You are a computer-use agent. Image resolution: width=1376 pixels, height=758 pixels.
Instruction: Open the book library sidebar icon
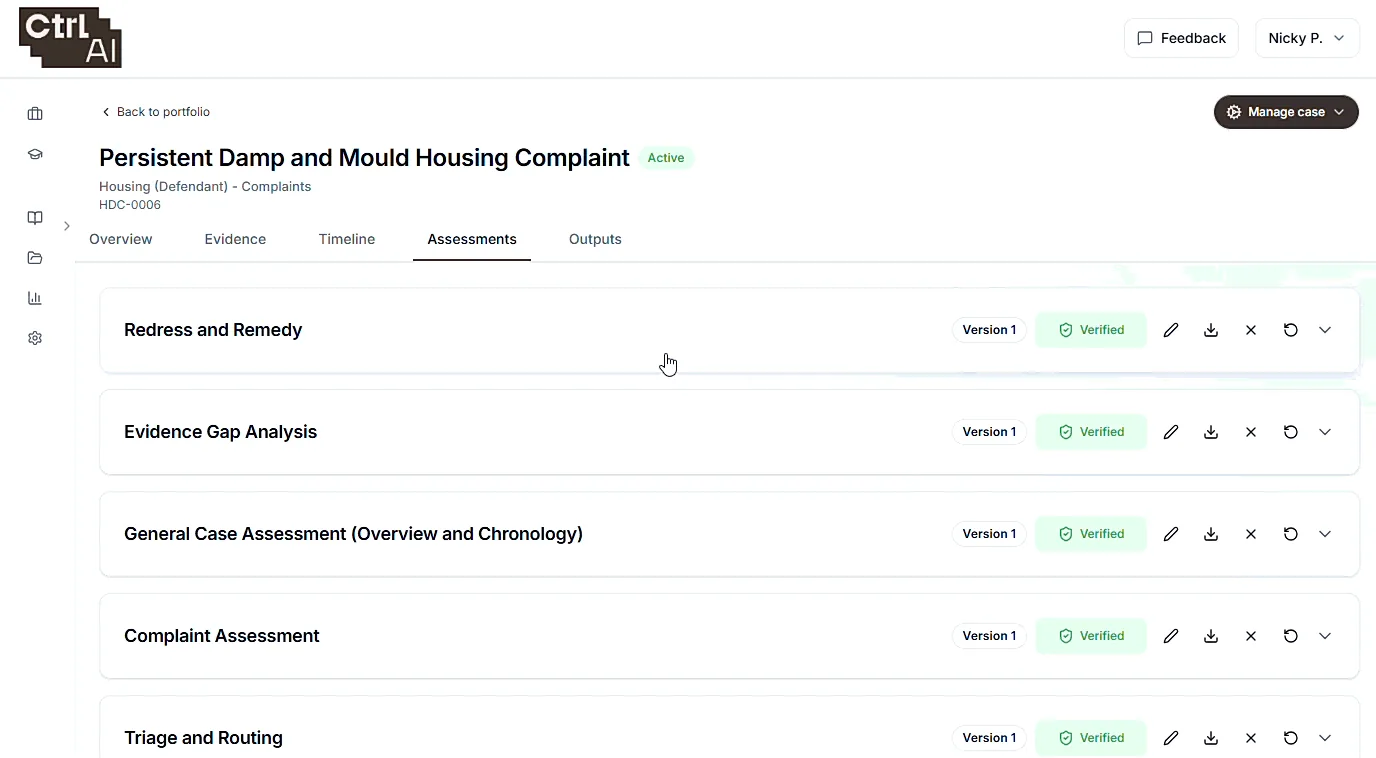35,218
